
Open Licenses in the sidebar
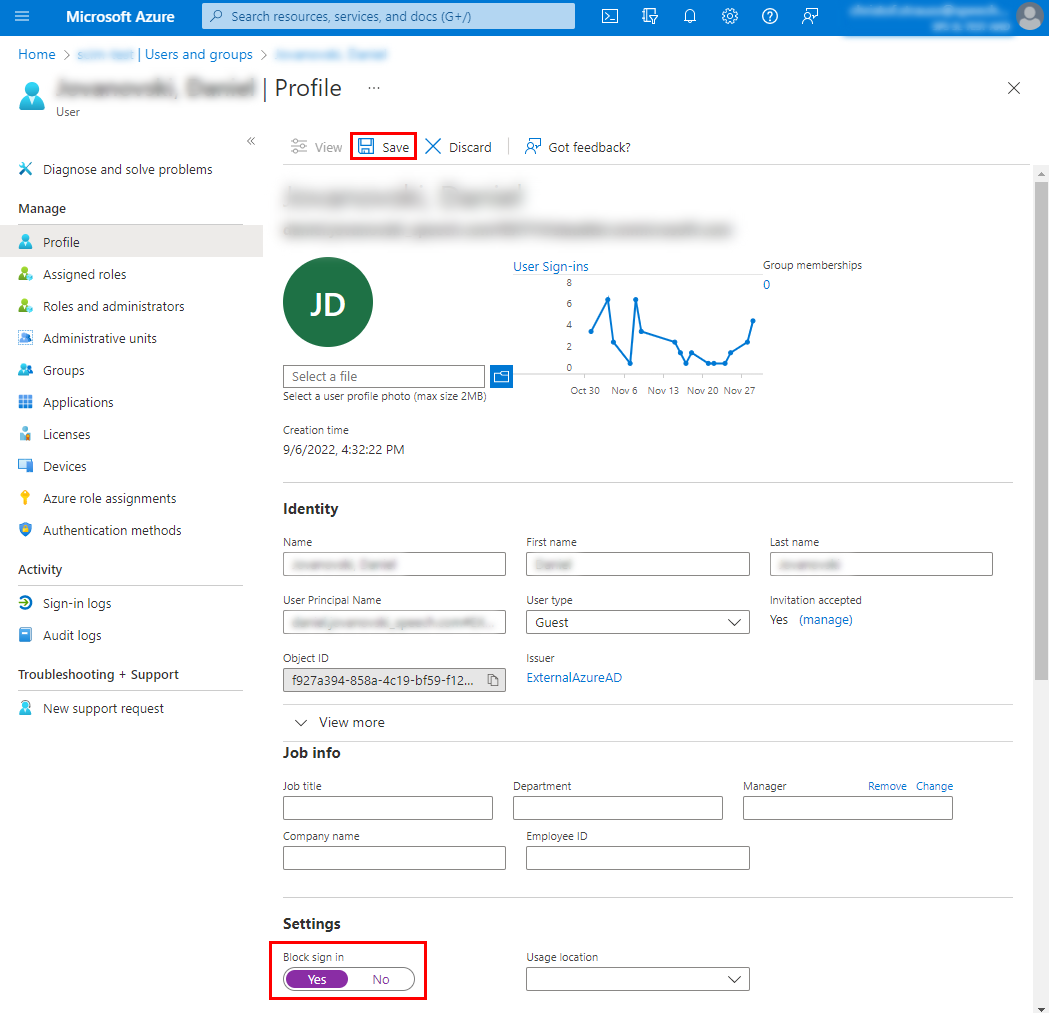coord(66,434)
